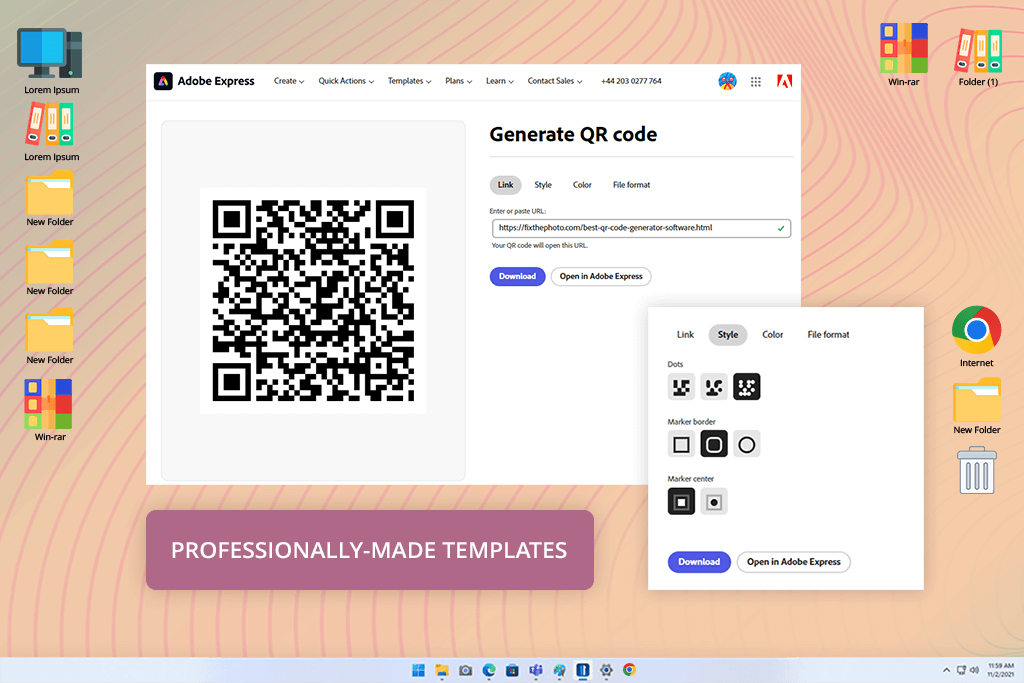Click Download in the style popup panel

(699, 562)
